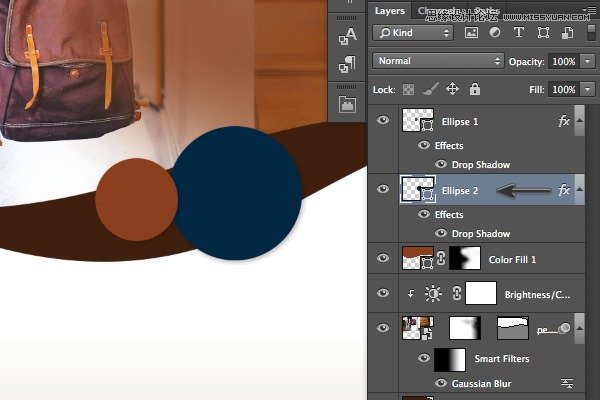Filter layers by pixel layer icon

pyautogui.click(x=472, y=33)
